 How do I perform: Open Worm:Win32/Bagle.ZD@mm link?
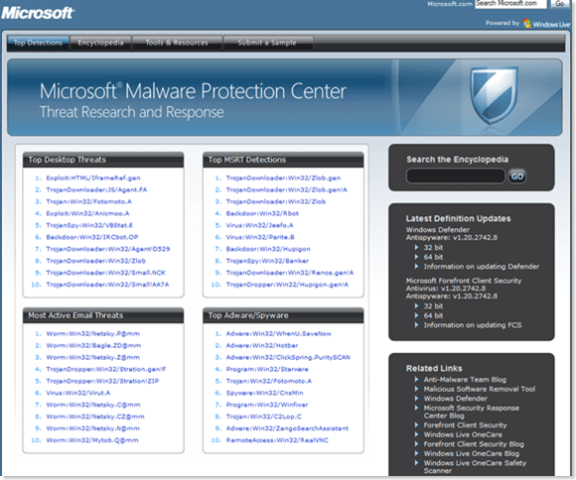point(94,346)
